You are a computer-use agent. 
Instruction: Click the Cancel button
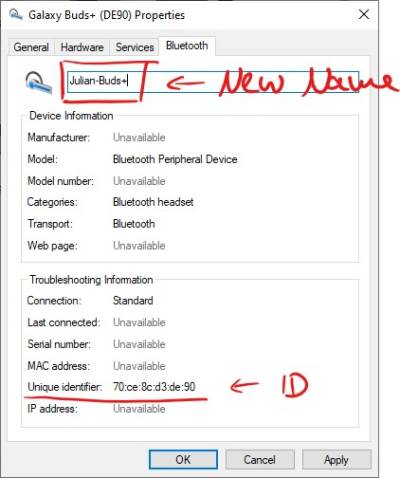[260, 460]
